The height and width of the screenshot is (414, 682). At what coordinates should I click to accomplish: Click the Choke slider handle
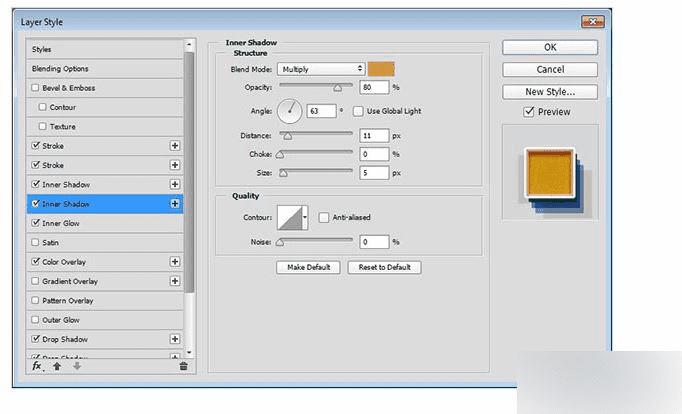[280, 154]
